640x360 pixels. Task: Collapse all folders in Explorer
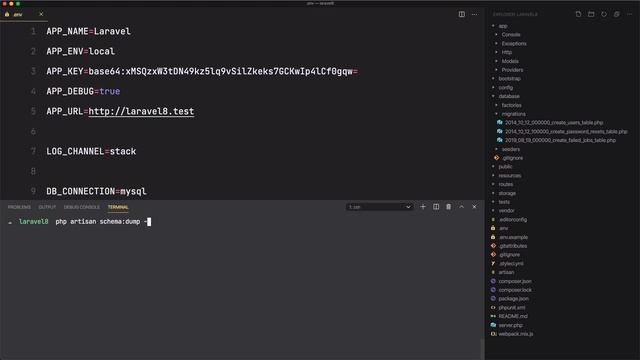pyautogui.click(x=617, y=14)
